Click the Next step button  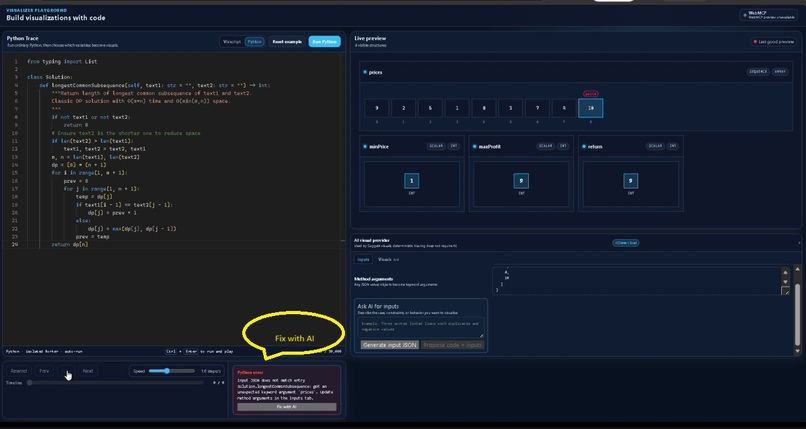(x=88, y=371)
